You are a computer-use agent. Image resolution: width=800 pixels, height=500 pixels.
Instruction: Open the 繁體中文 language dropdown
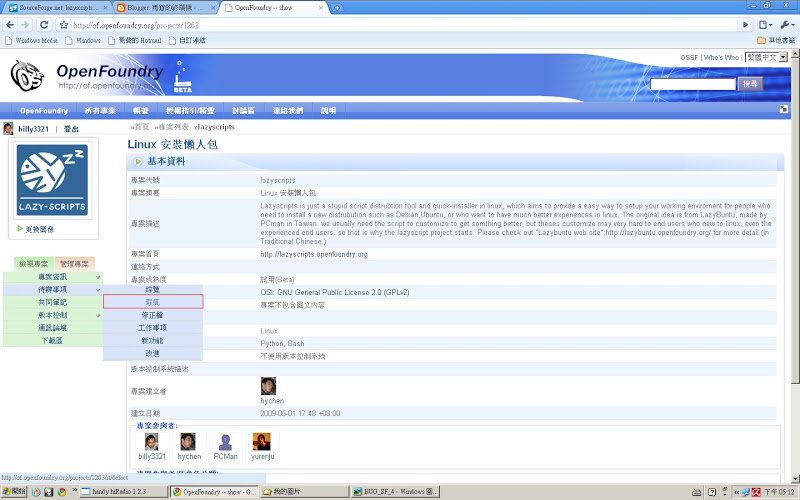click(766, 57)
